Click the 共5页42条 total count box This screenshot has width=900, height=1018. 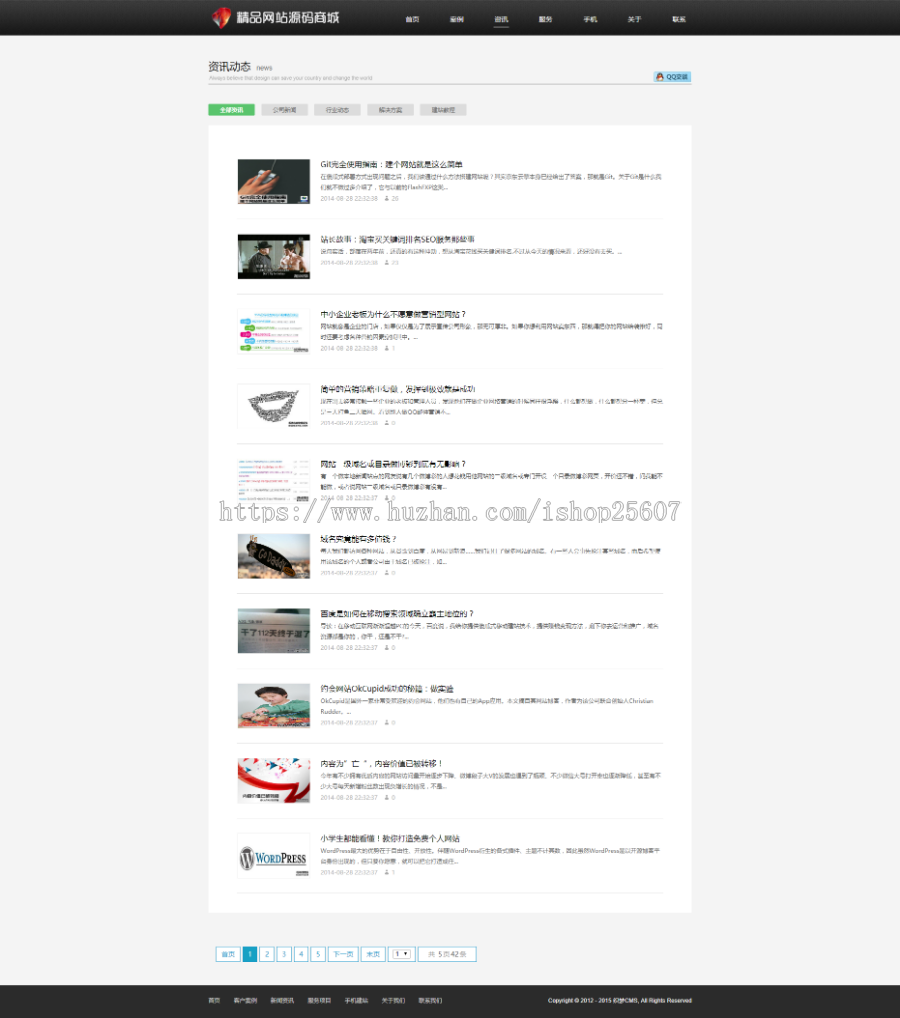pos(447,954)
